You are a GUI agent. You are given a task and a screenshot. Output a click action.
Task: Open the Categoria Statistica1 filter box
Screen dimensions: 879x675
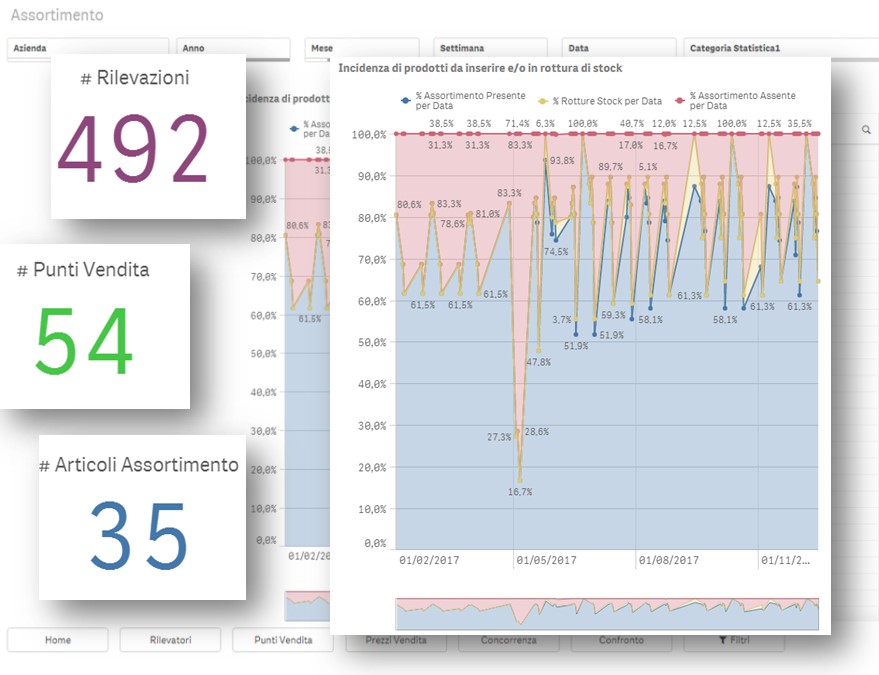[781, 48]
